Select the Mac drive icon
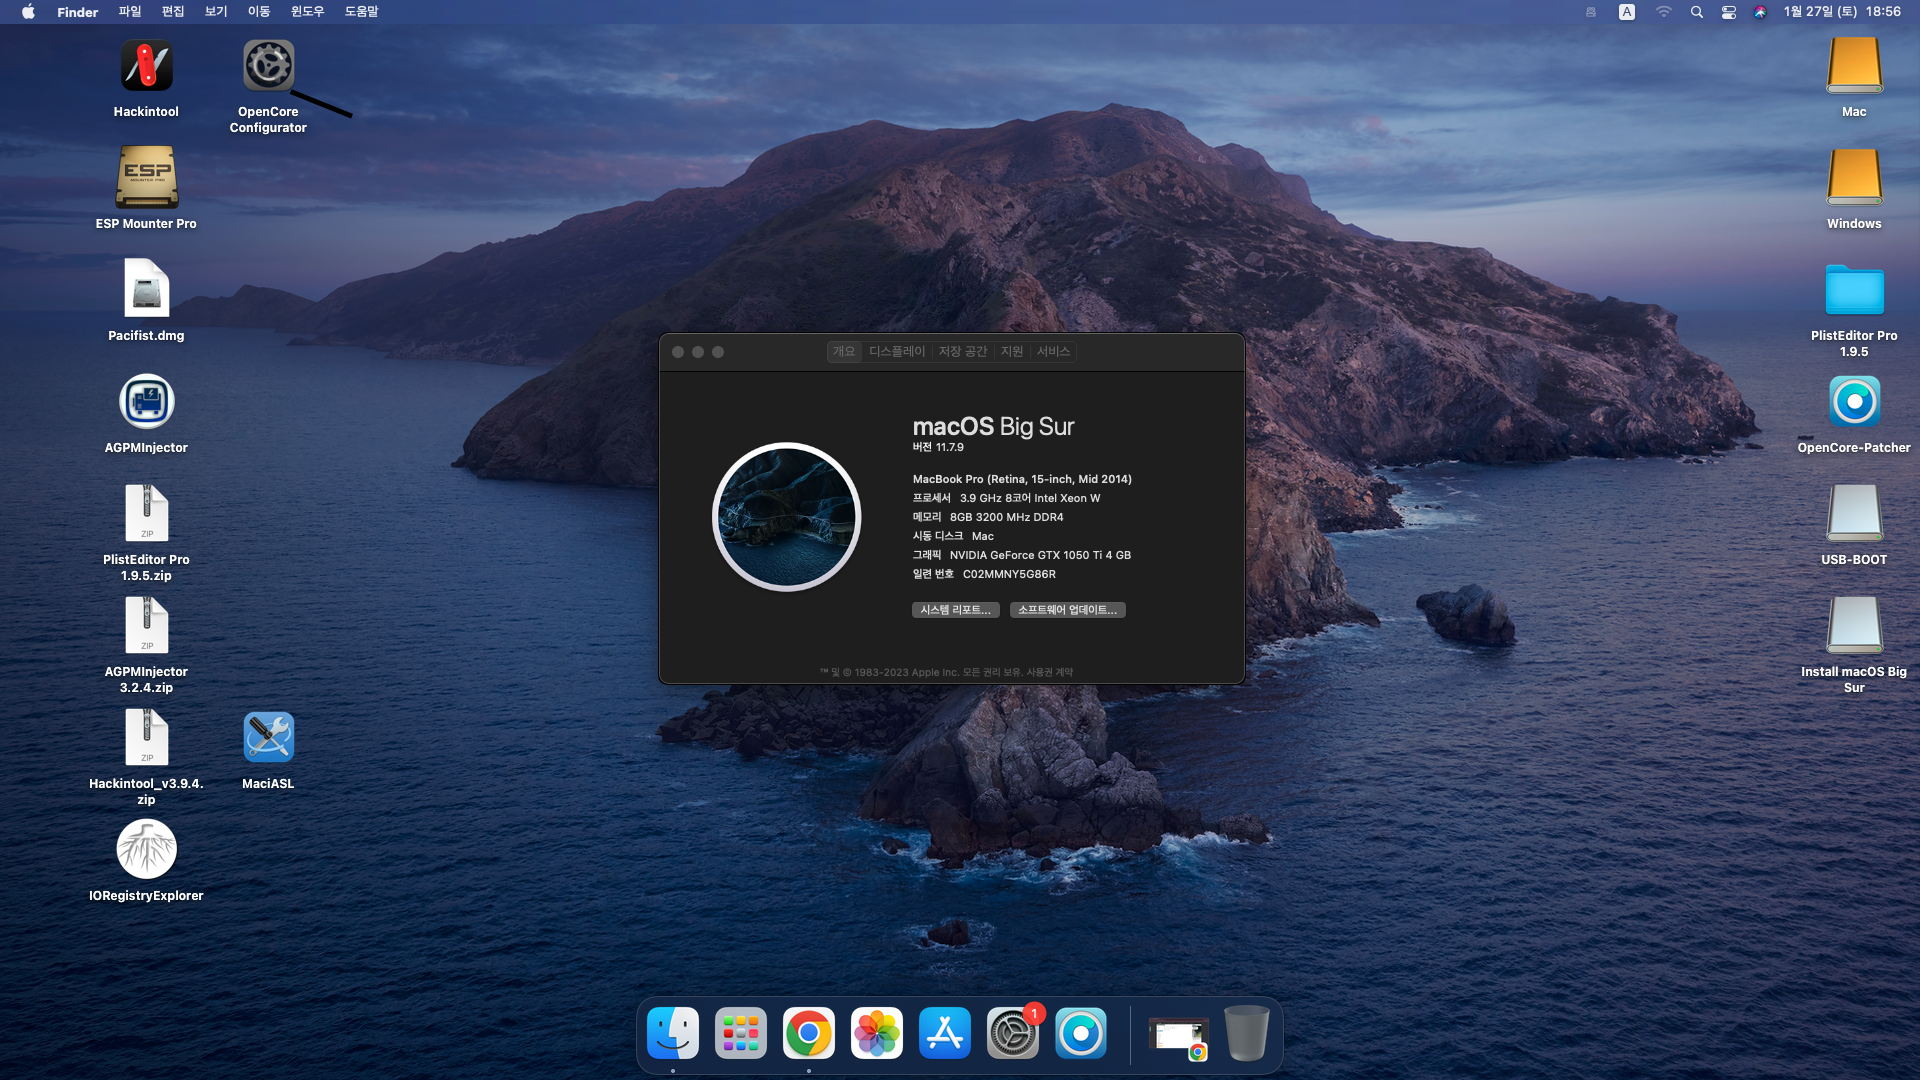Image resolution: width=1920 pixels, height=1080 pixels. pos(1854,66)
